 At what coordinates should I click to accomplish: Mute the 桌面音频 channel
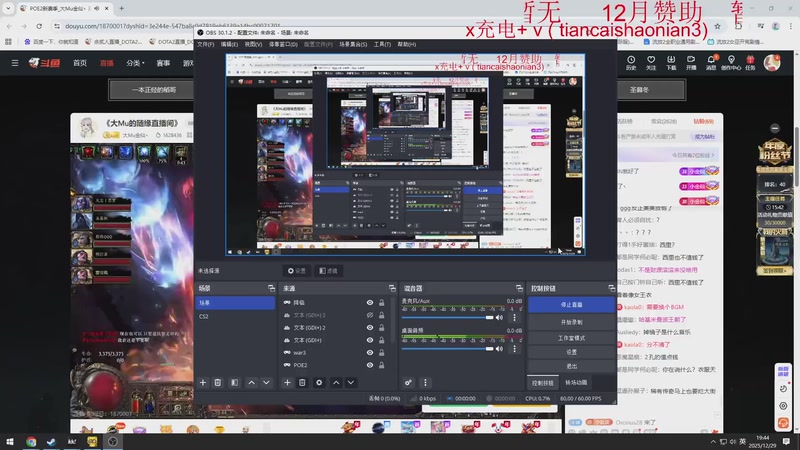(x=499, y=349)
